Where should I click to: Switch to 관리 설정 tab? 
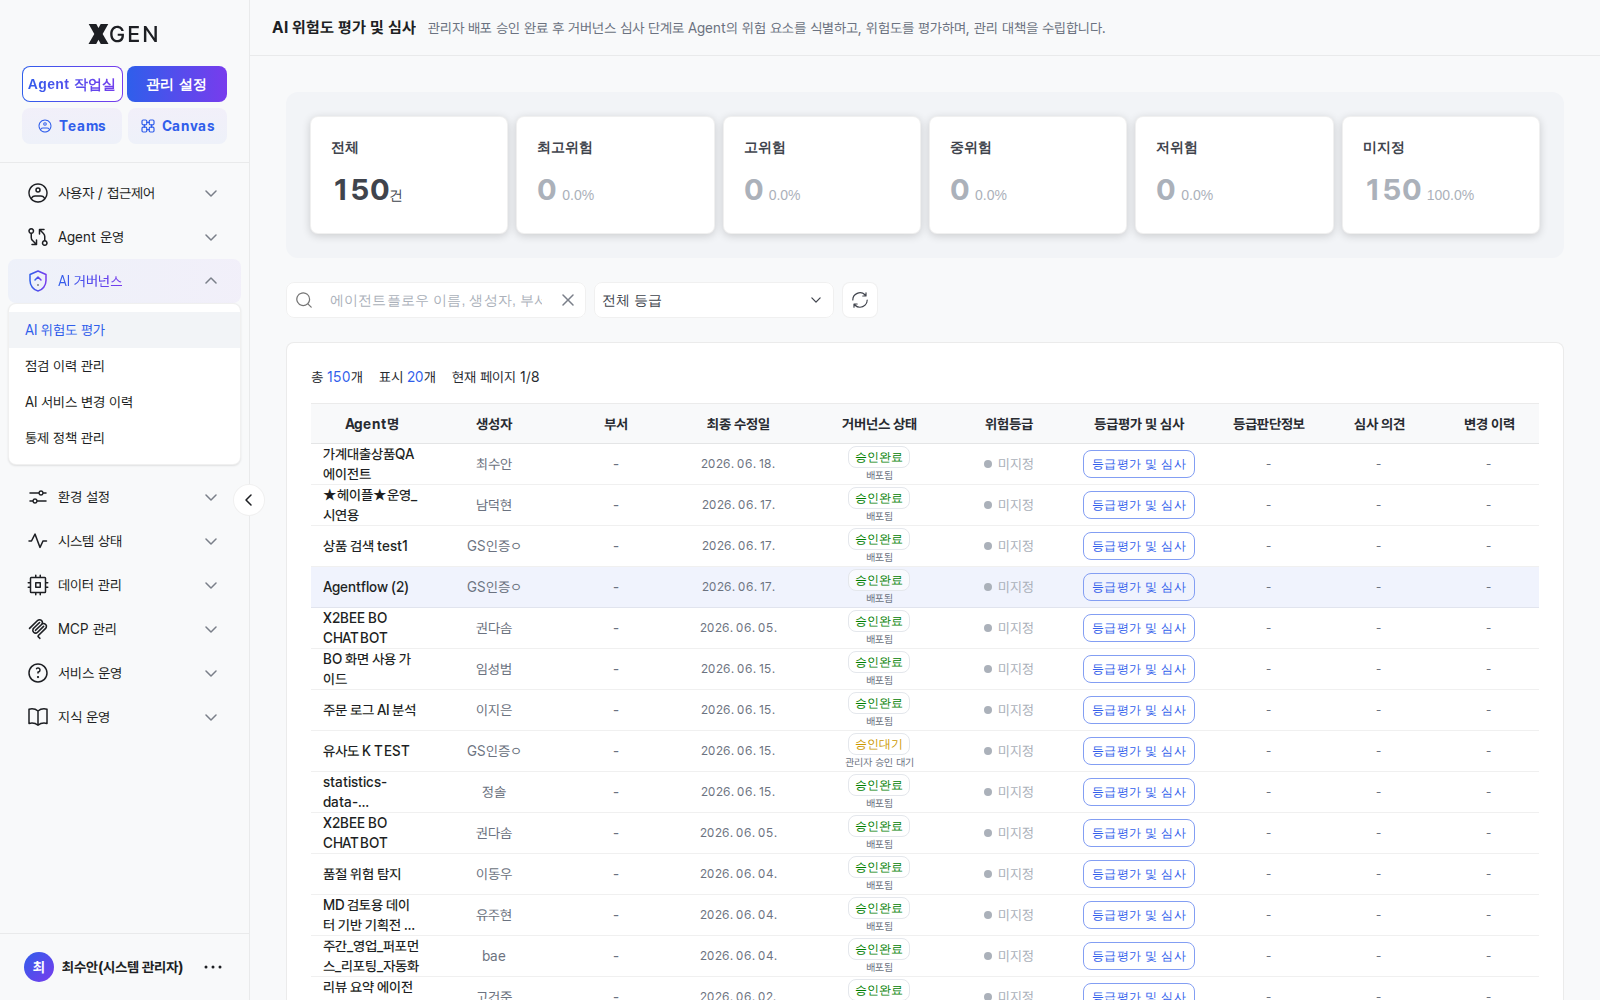pos(177,84)
